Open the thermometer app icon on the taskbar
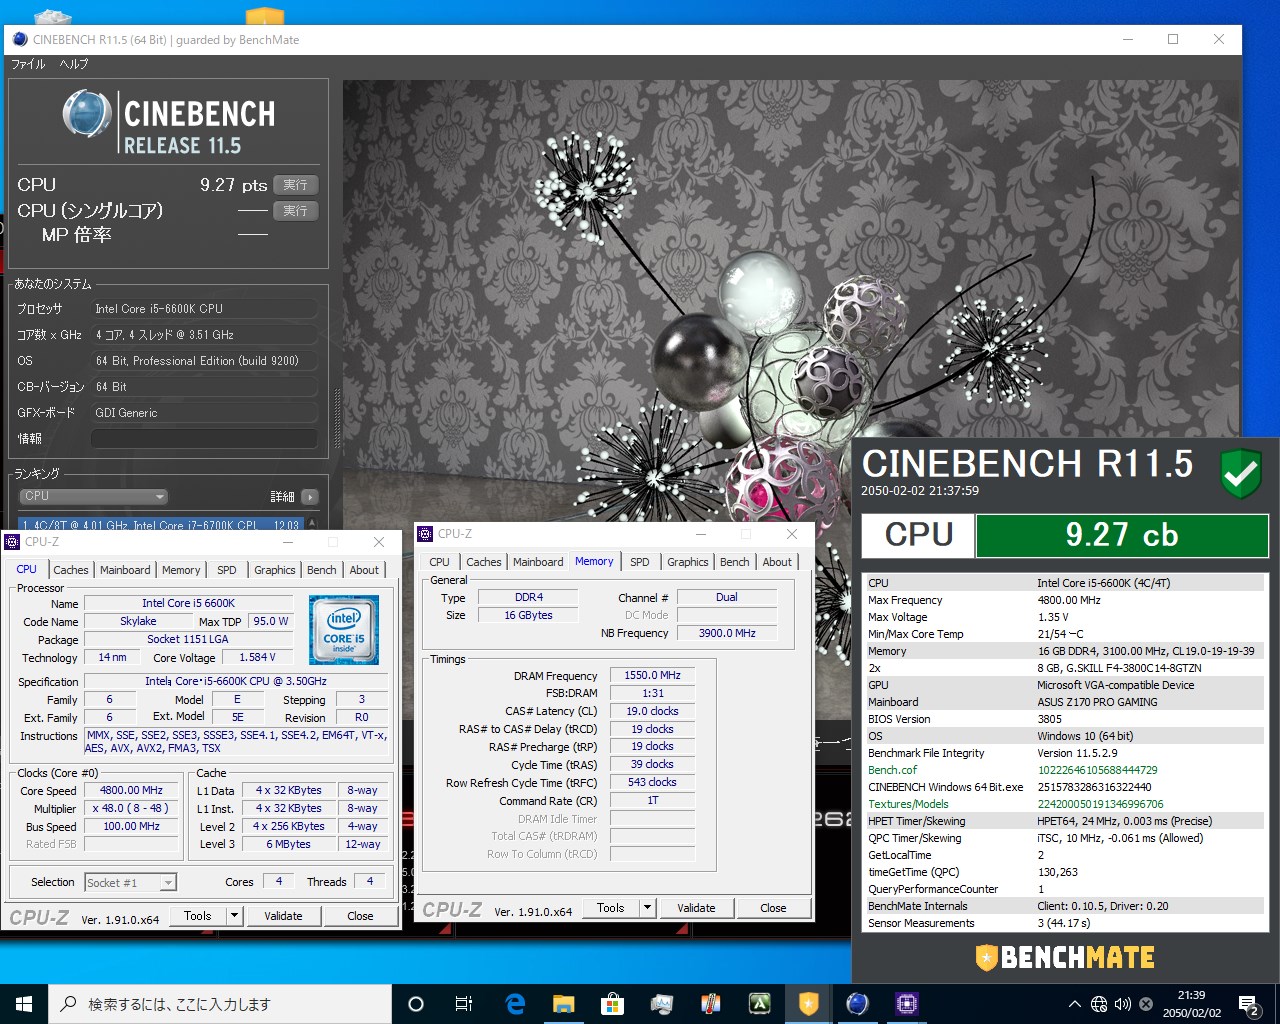The image size is (1280, 1024). click(710, 1004)
